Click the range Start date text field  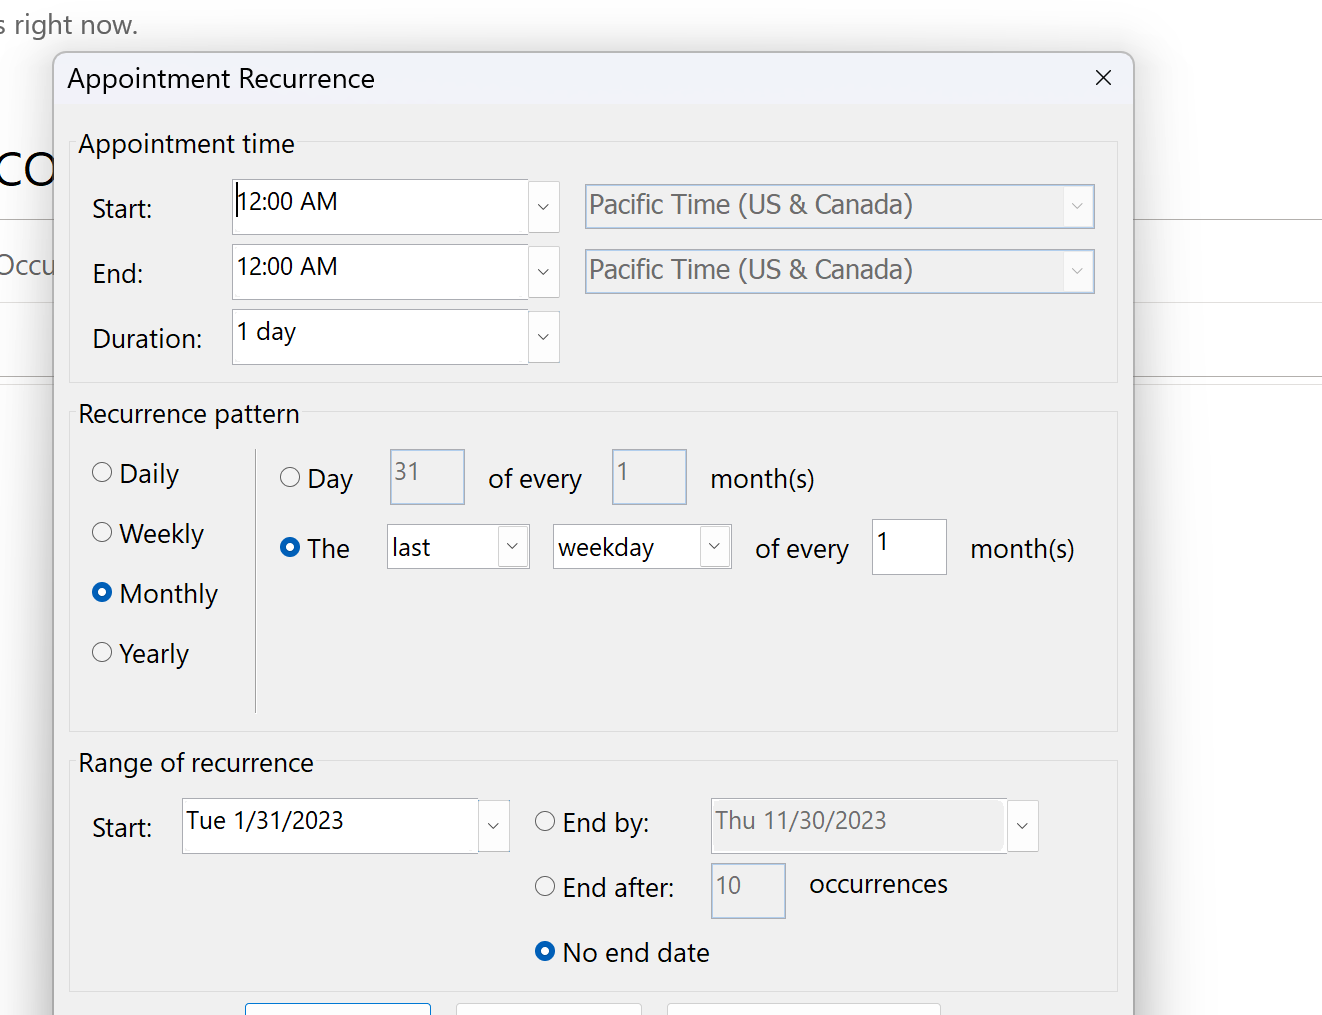[x=330, y=826]
